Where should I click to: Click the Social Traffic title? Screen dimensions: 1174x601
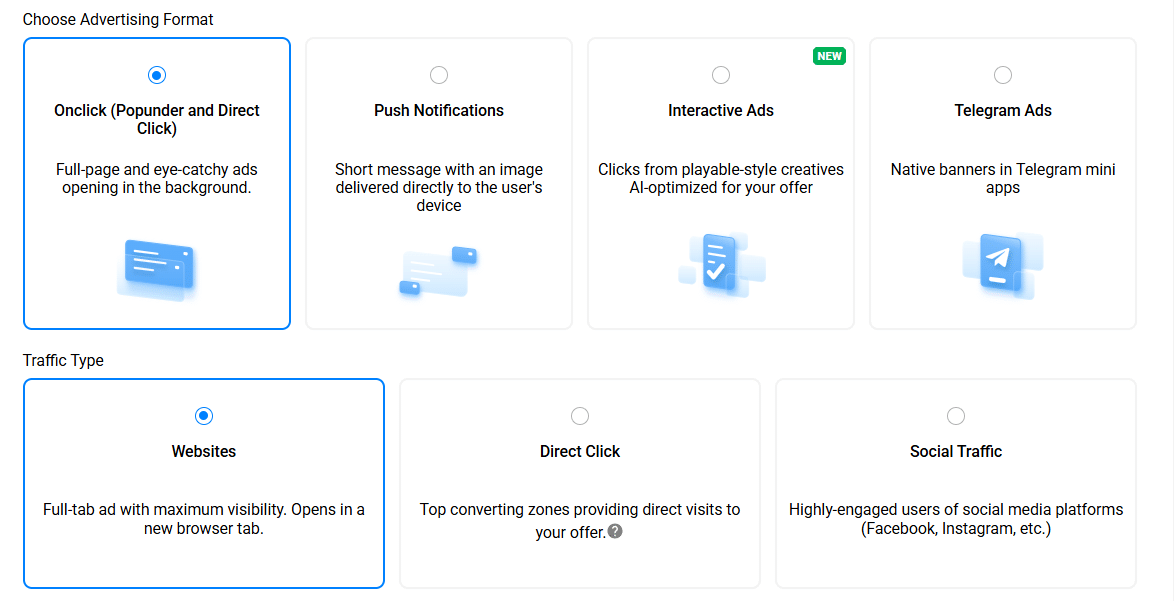pos(956,452)
